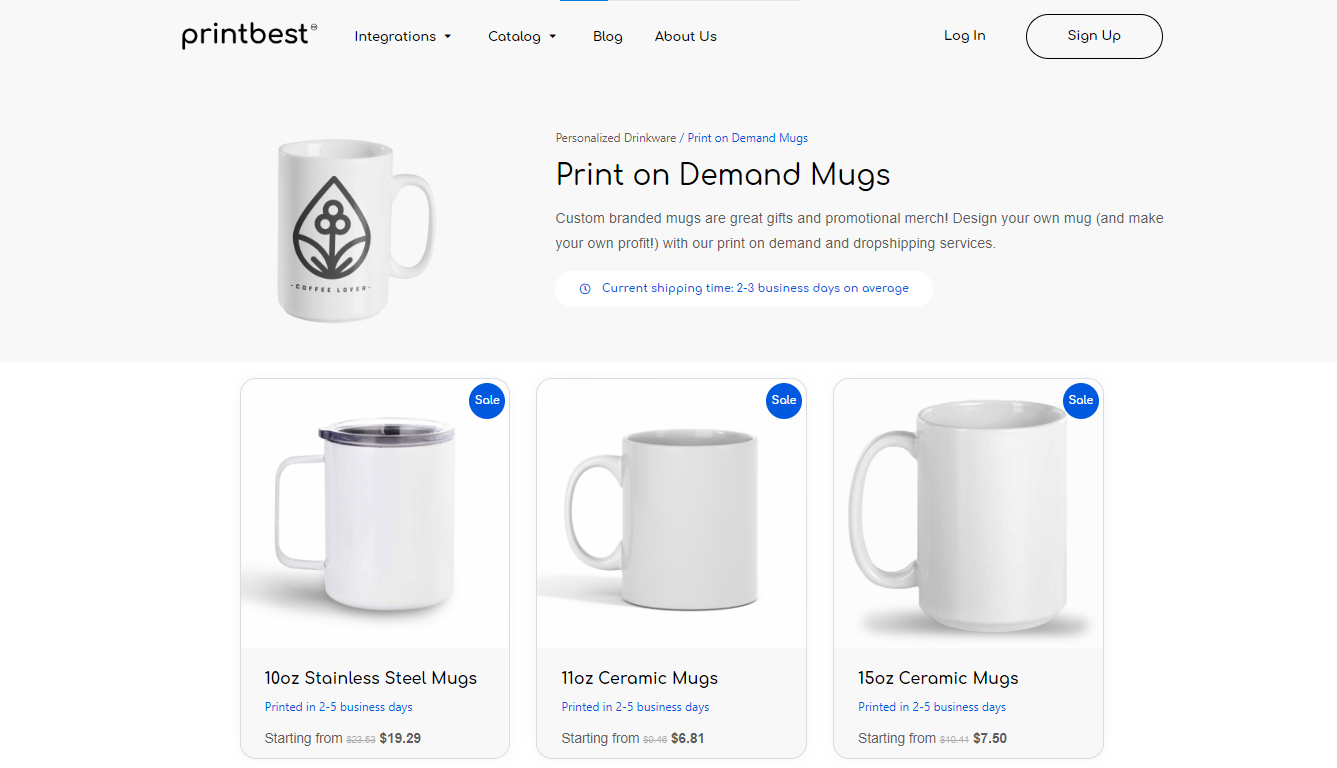Click the Sale badge on 11oz Ceramic Mugs
The width and height of the screenshot is (1337, 768).
(x=784, y=400)
